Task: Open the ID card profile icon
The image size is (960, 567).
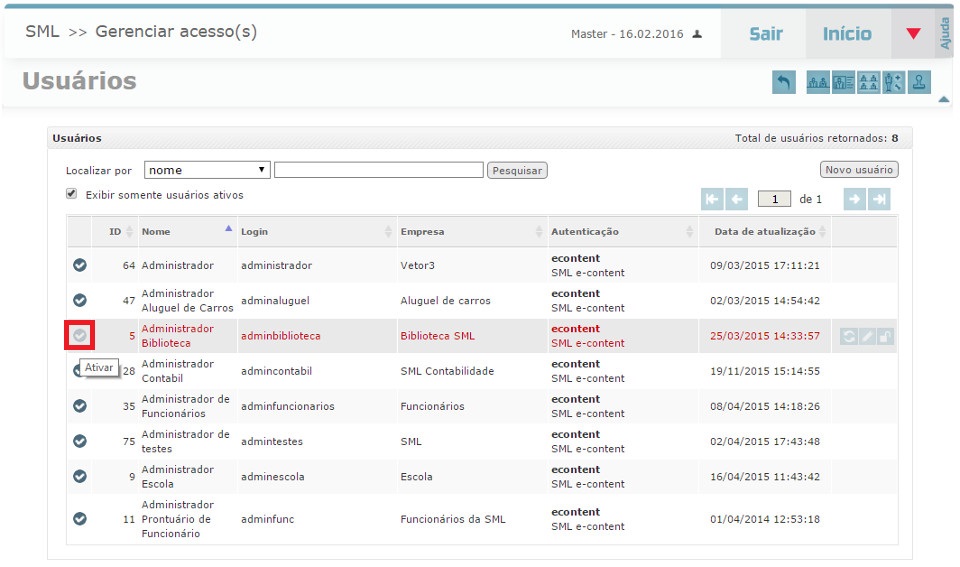Action: point(843,83)
